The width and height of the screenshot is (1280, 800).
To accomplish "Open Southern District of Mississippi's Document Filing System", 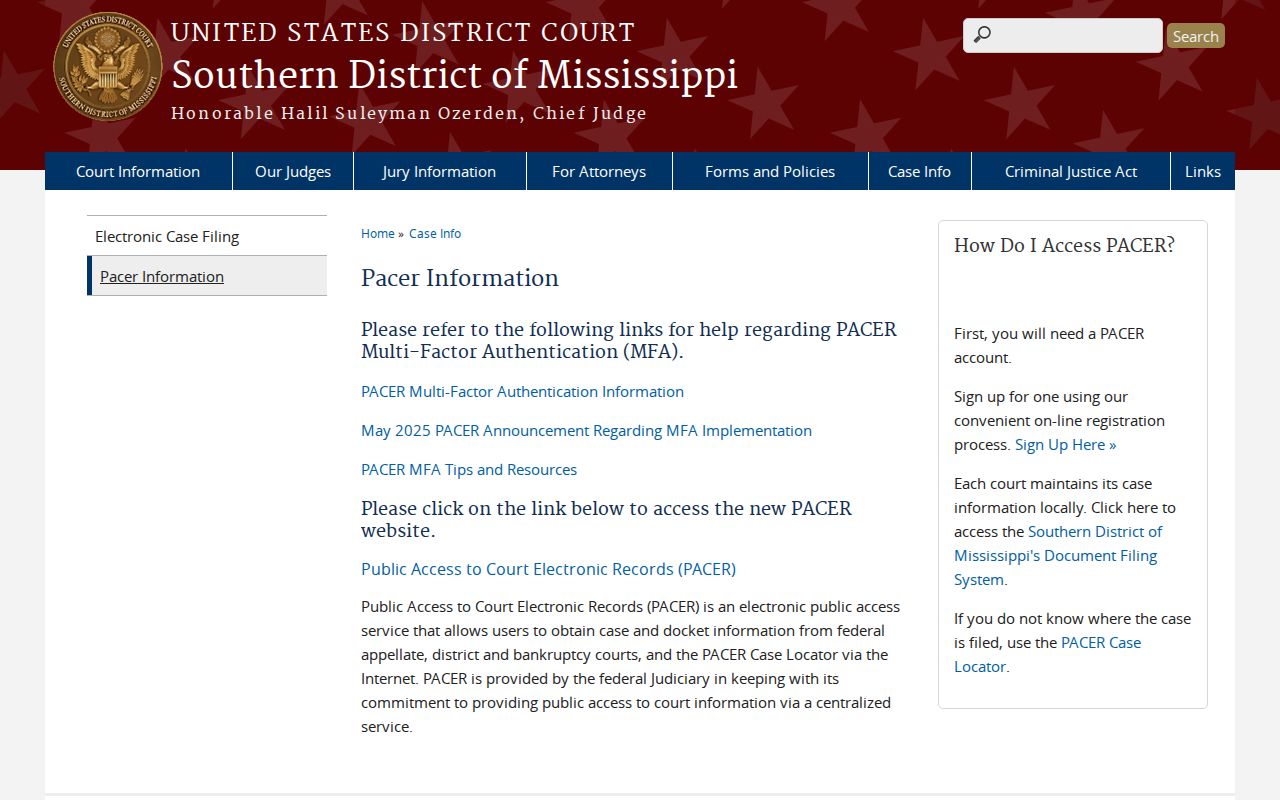I will 1058,555.
